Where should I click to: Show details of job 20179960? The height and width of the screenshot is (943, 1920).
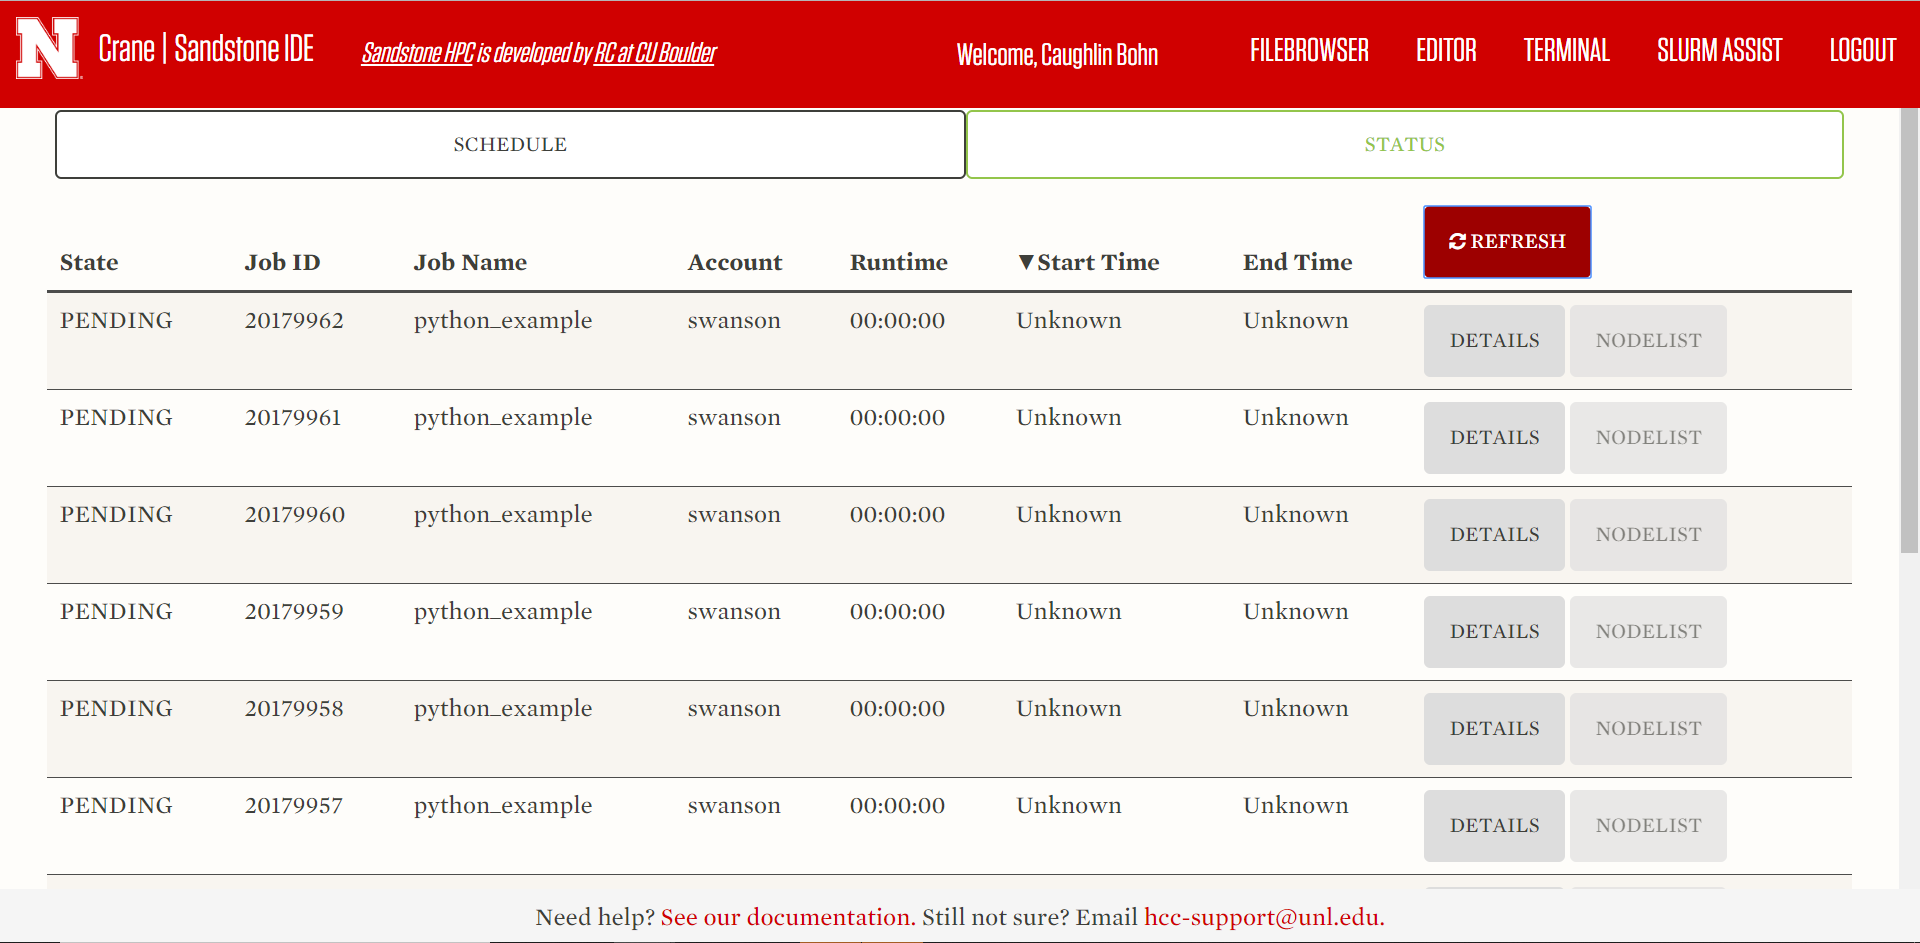(1494, 535)
